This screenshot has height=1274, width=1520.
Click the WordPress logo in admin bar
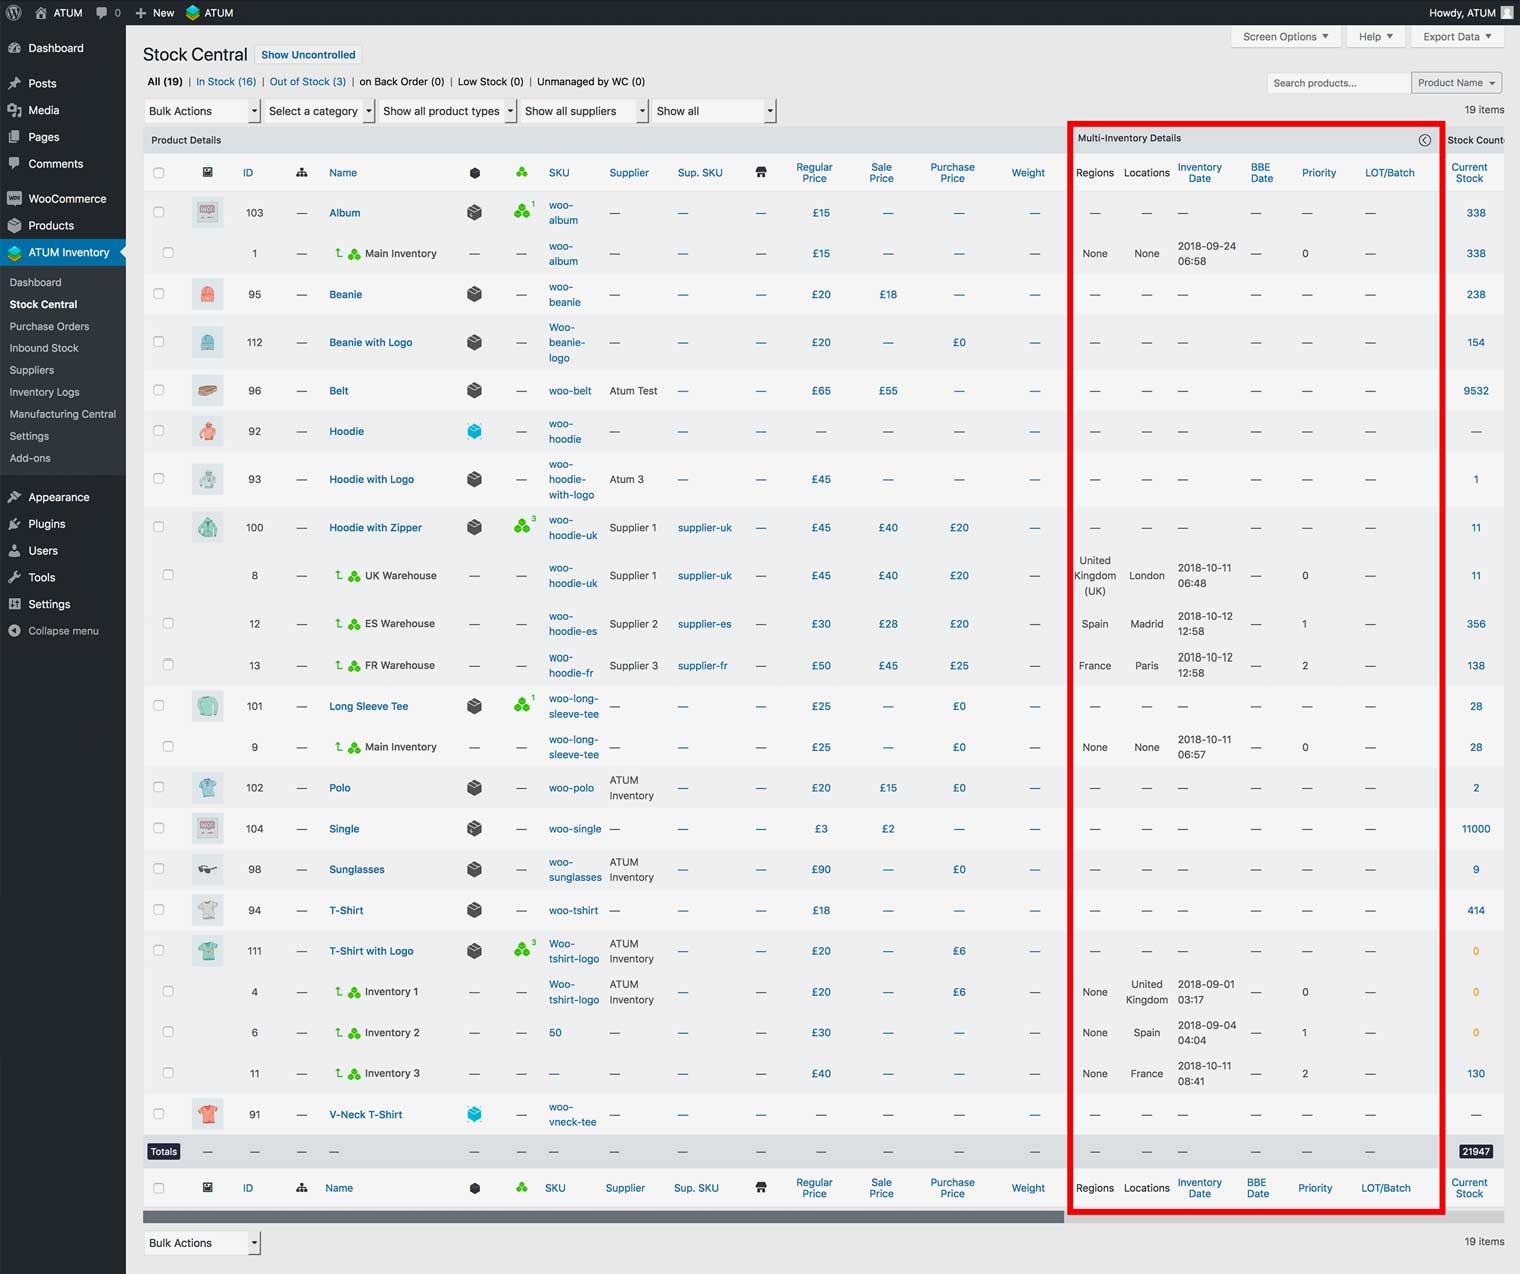click(x=14, y=13)
